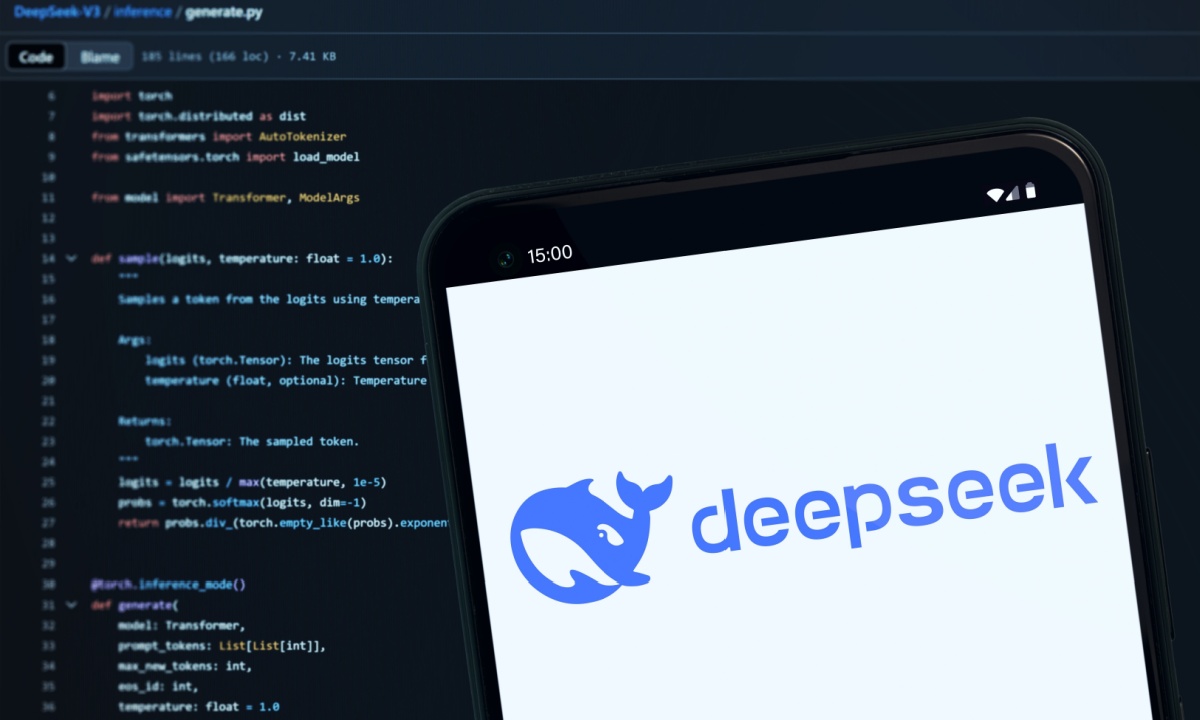1200x720 pixels.
Task: Click the @torch.inference_mode() decorator line
Action: click(168, 585)
